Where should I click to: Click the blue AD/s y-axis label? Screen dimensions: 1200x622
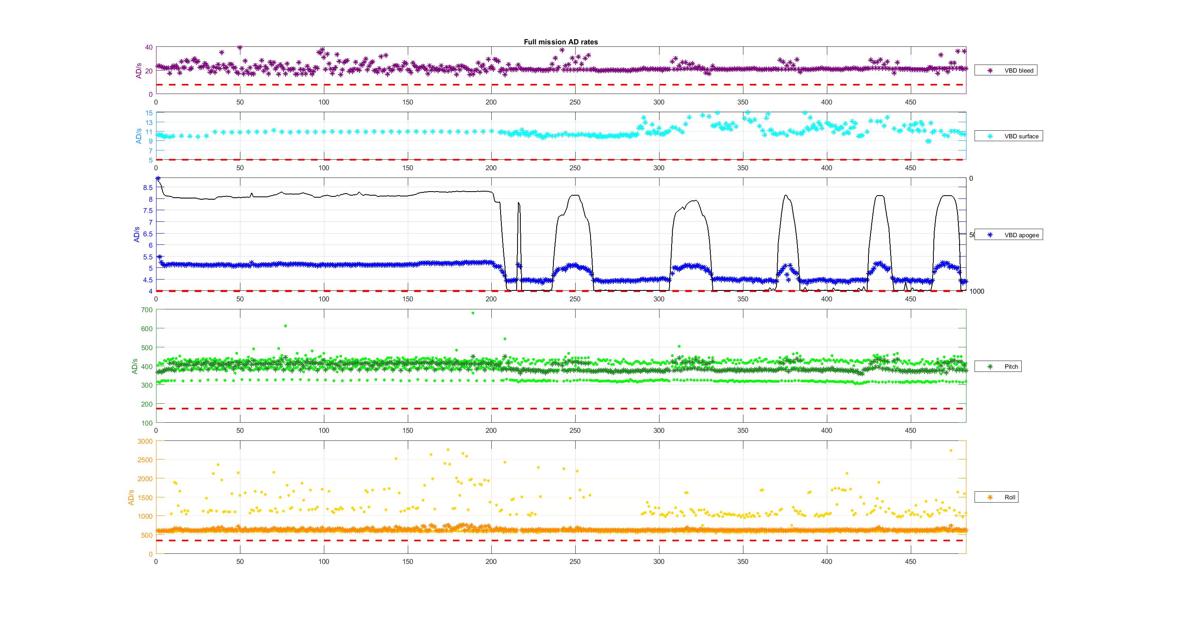[135, 235]
